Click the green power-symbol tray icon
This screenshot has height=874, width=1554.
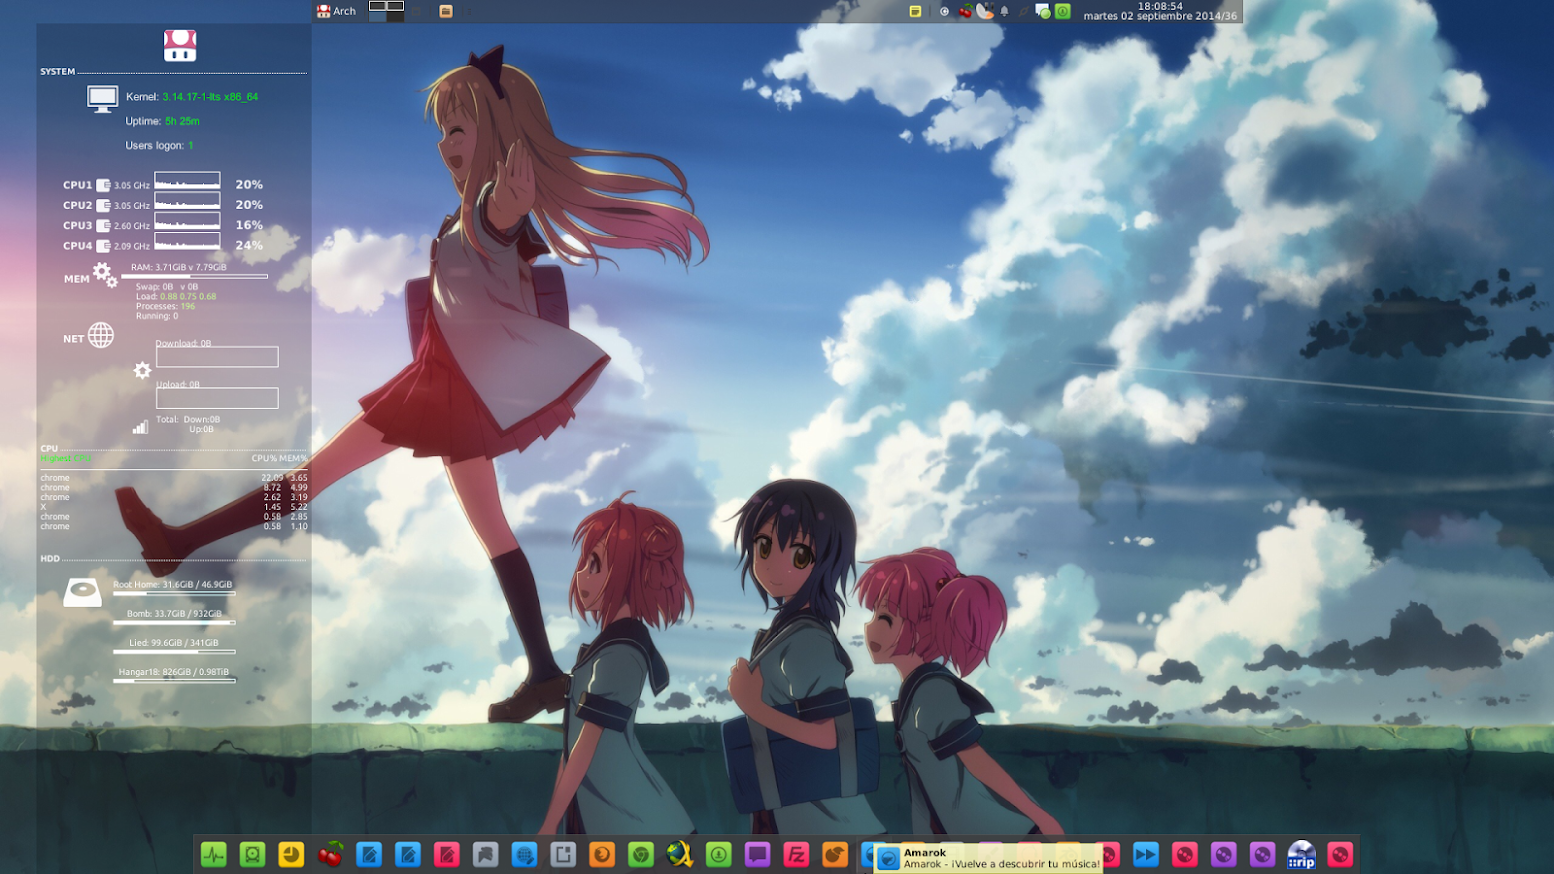coord(1063,11)
